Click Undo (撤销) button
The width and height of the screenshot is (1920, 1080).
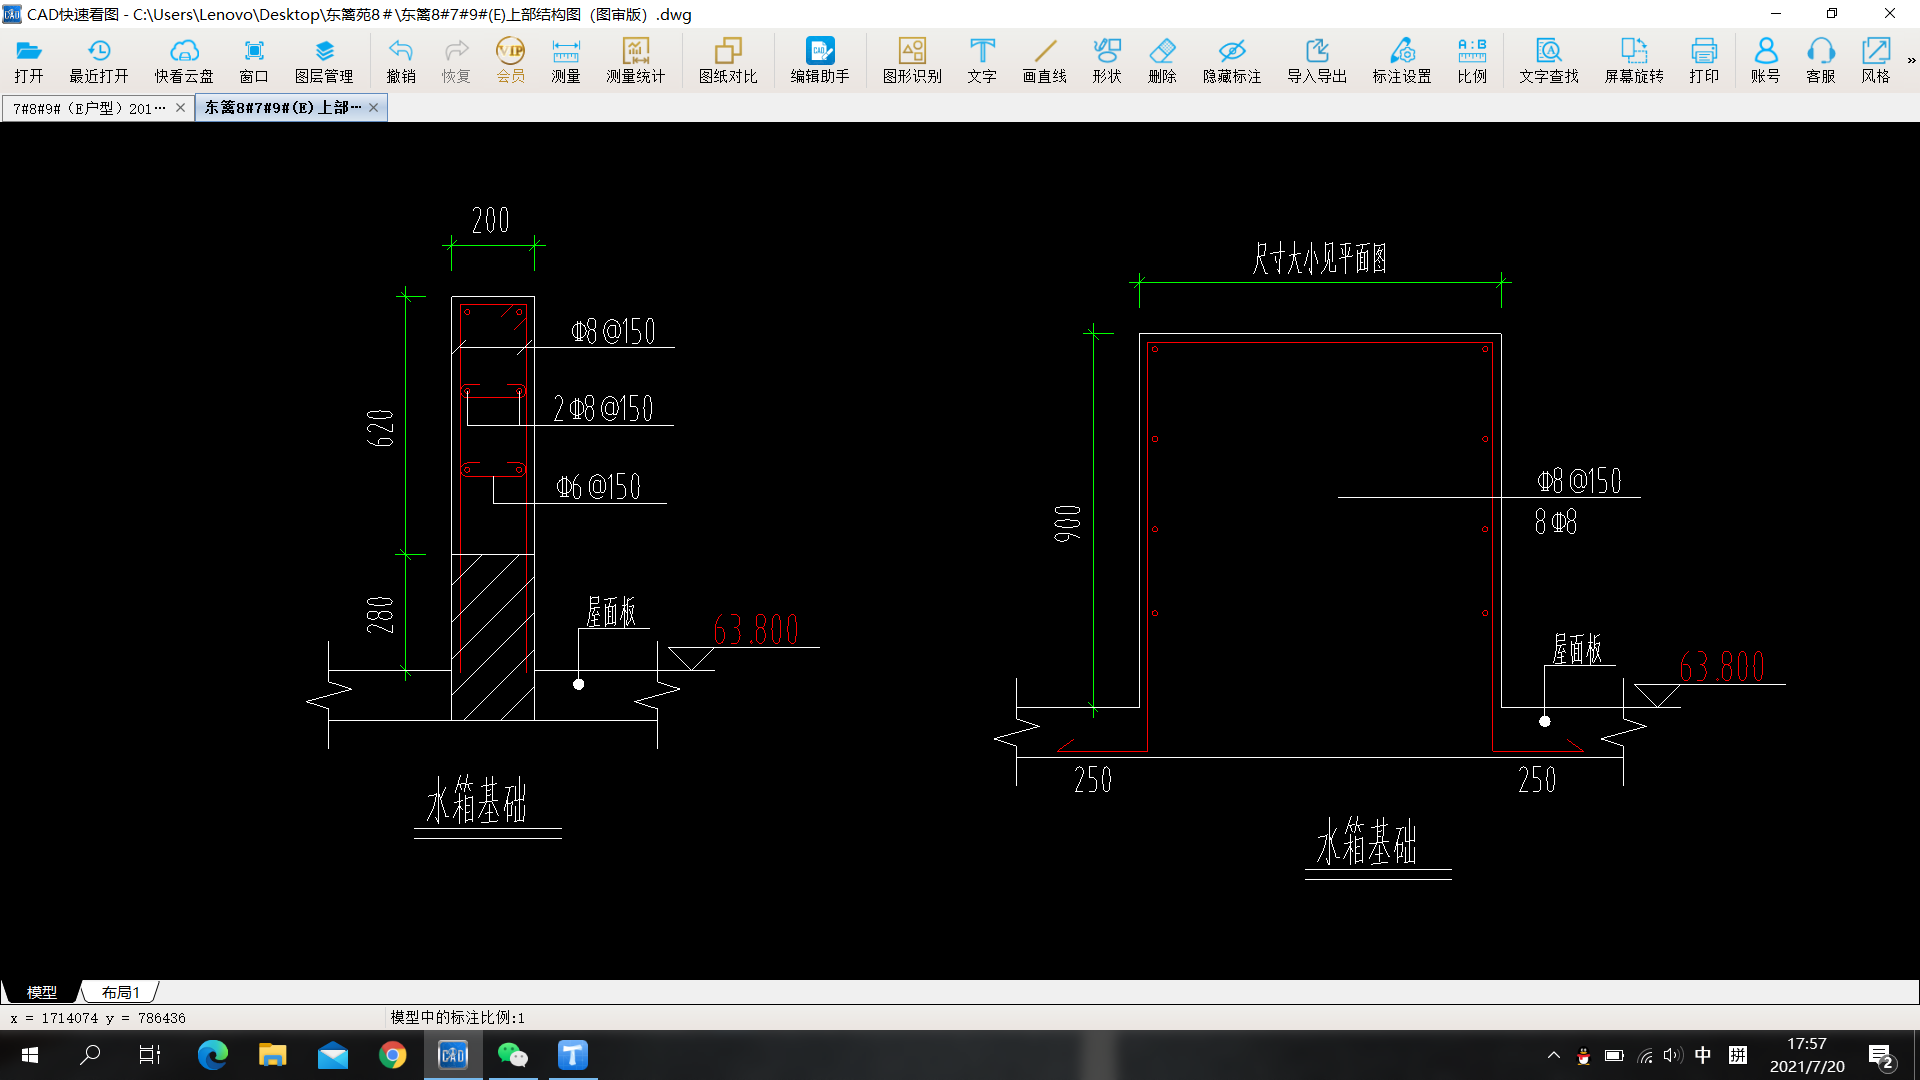pos(400,60)
